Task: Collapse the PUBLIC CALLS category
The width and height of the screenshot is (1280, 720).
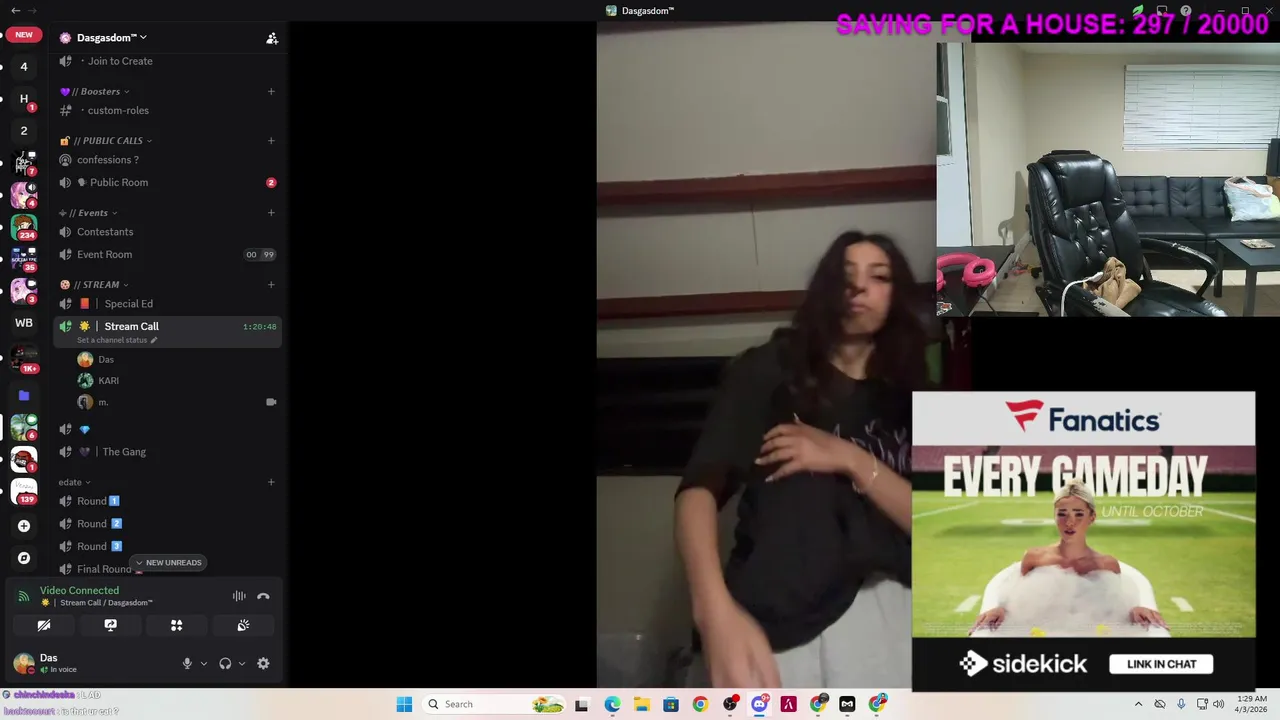Action: click(112, 141)
